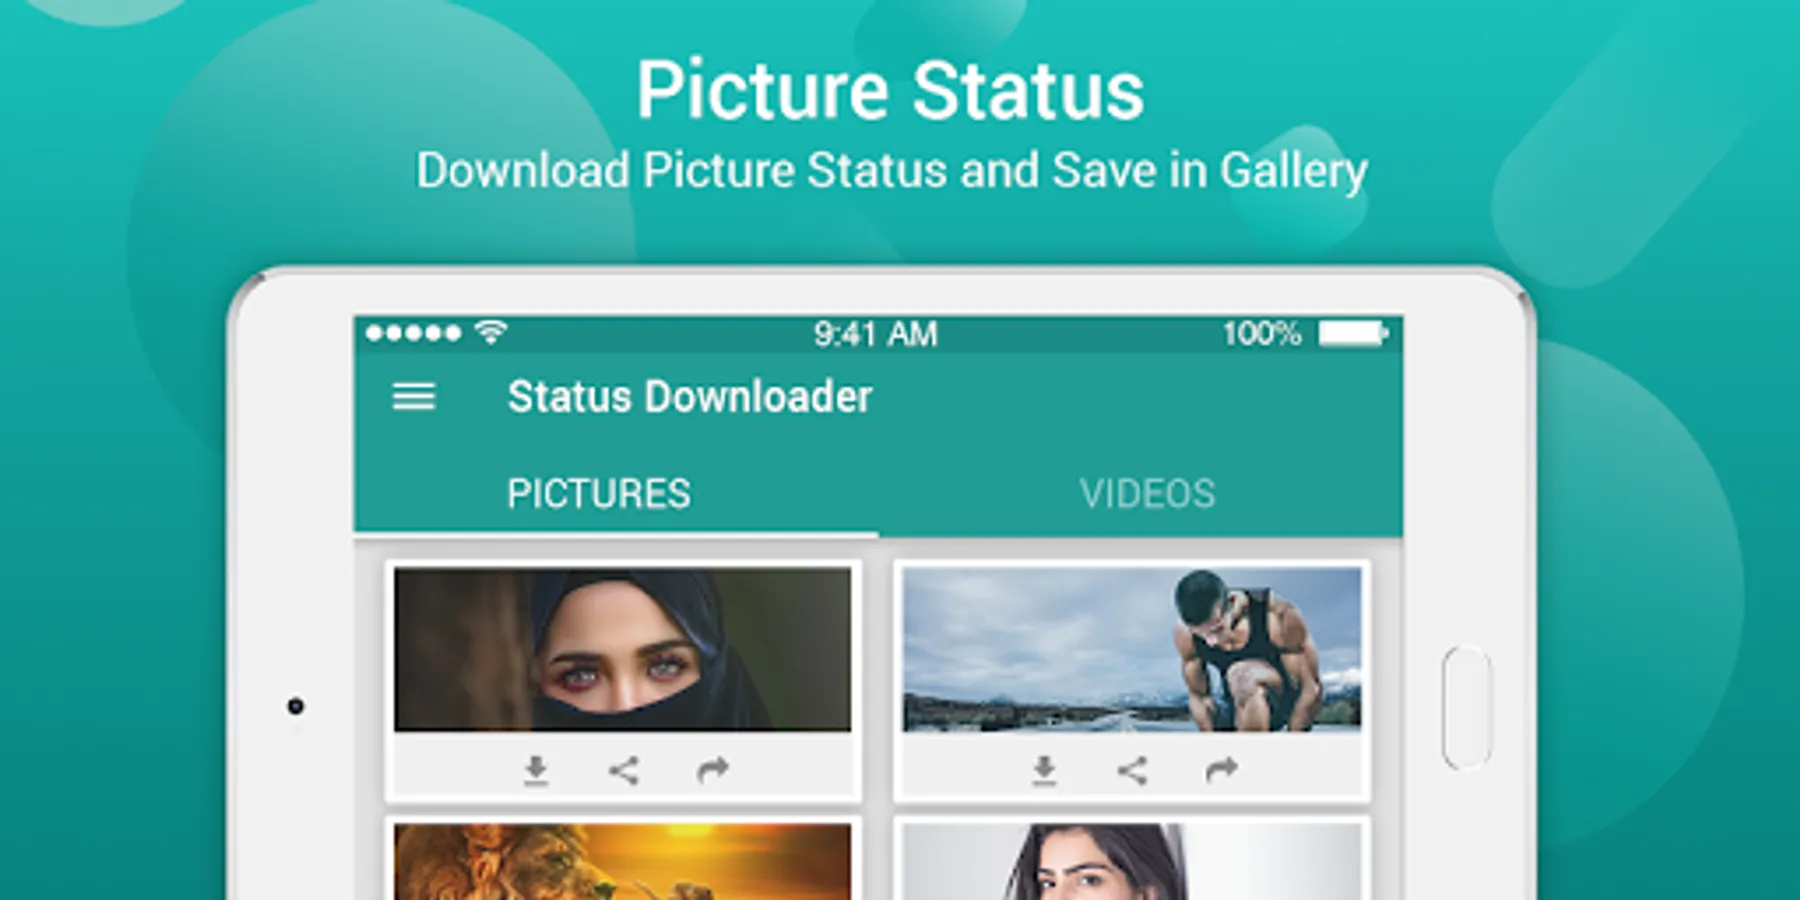Switch to the VIDEOS tab
Viewport: 1800px width, 900px height.
pyautogui.click(x=1147, y=494)
